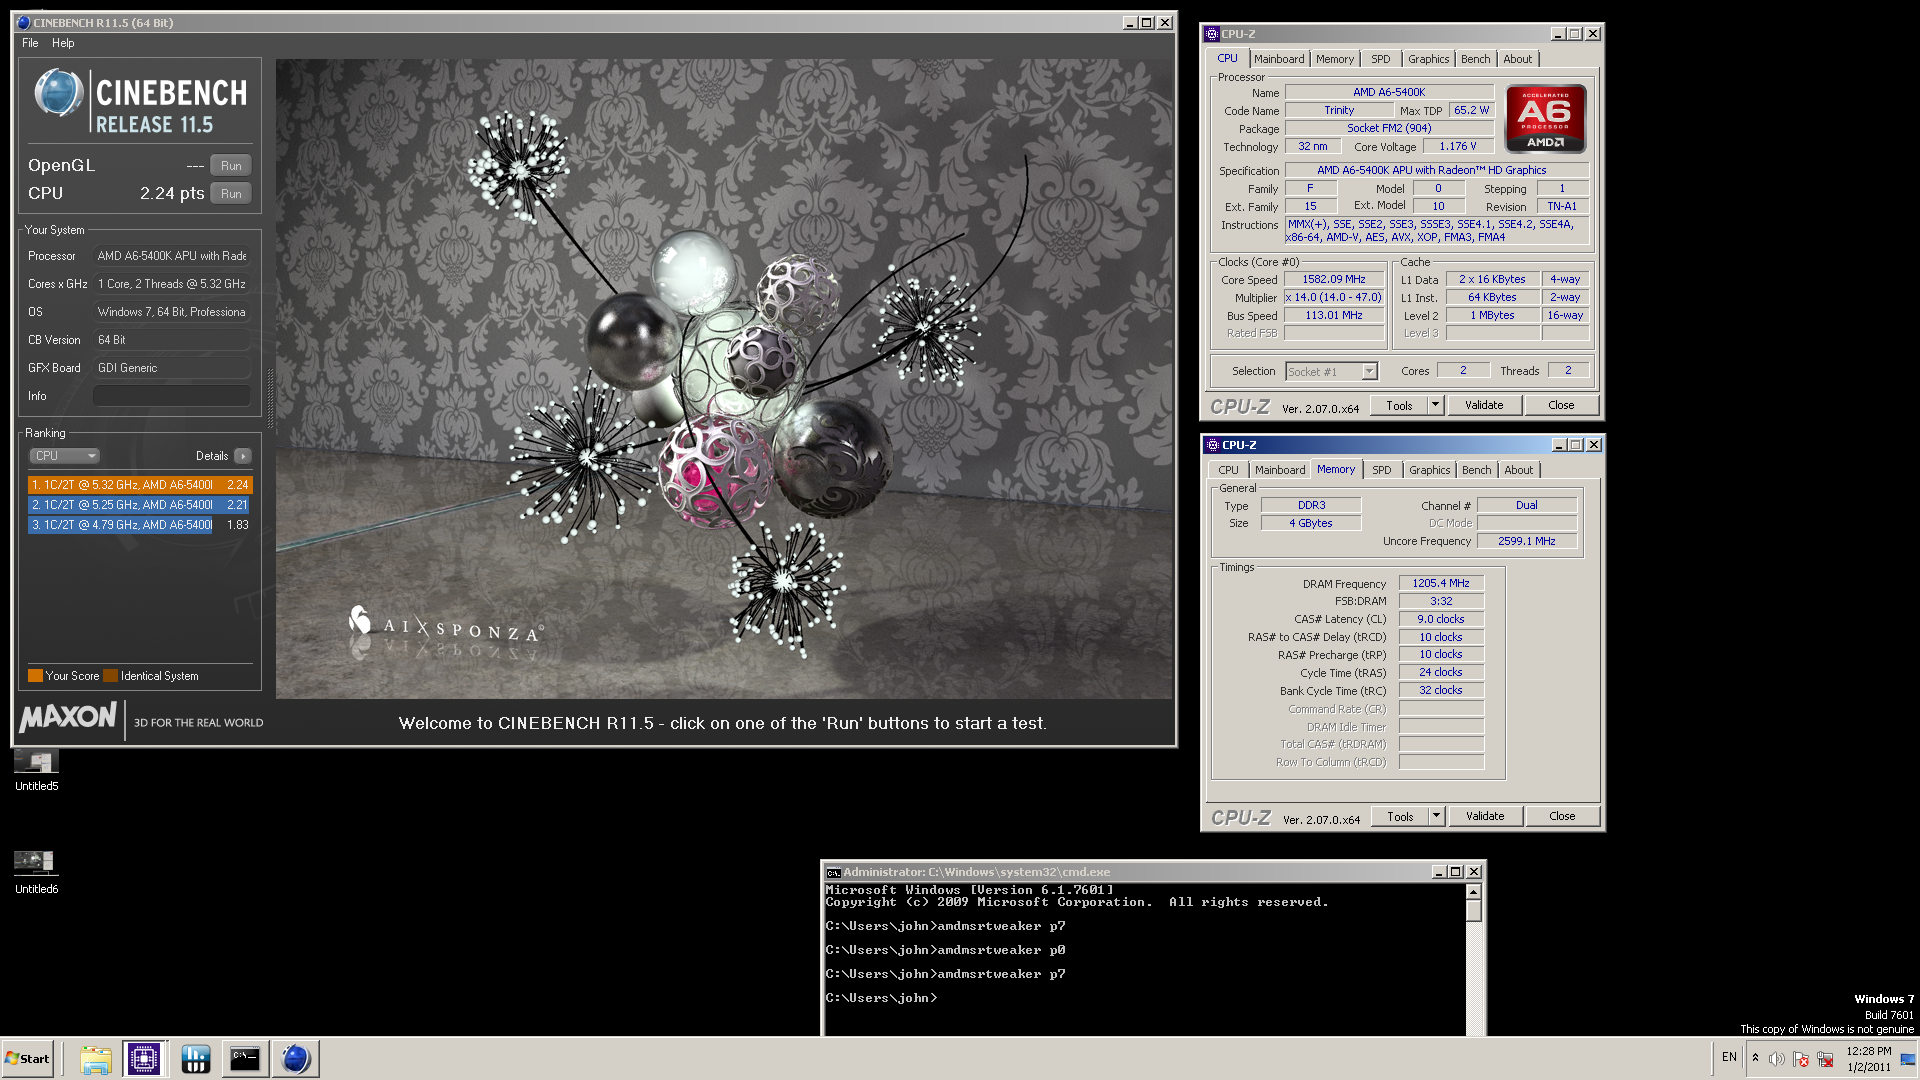The image size is (1920, 1080).
Task: Select the Untitled6 desktop icon
Action: (36, 873)
